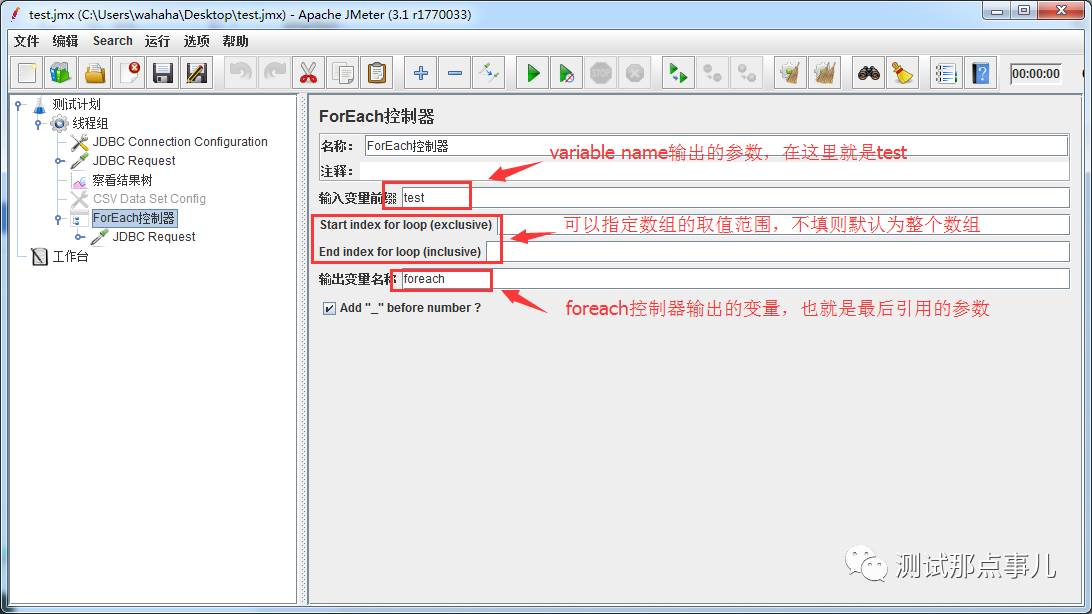Click the Redo arrow icon
Viewport: 1092px width, 614px height.
click(x=275, y=72)
